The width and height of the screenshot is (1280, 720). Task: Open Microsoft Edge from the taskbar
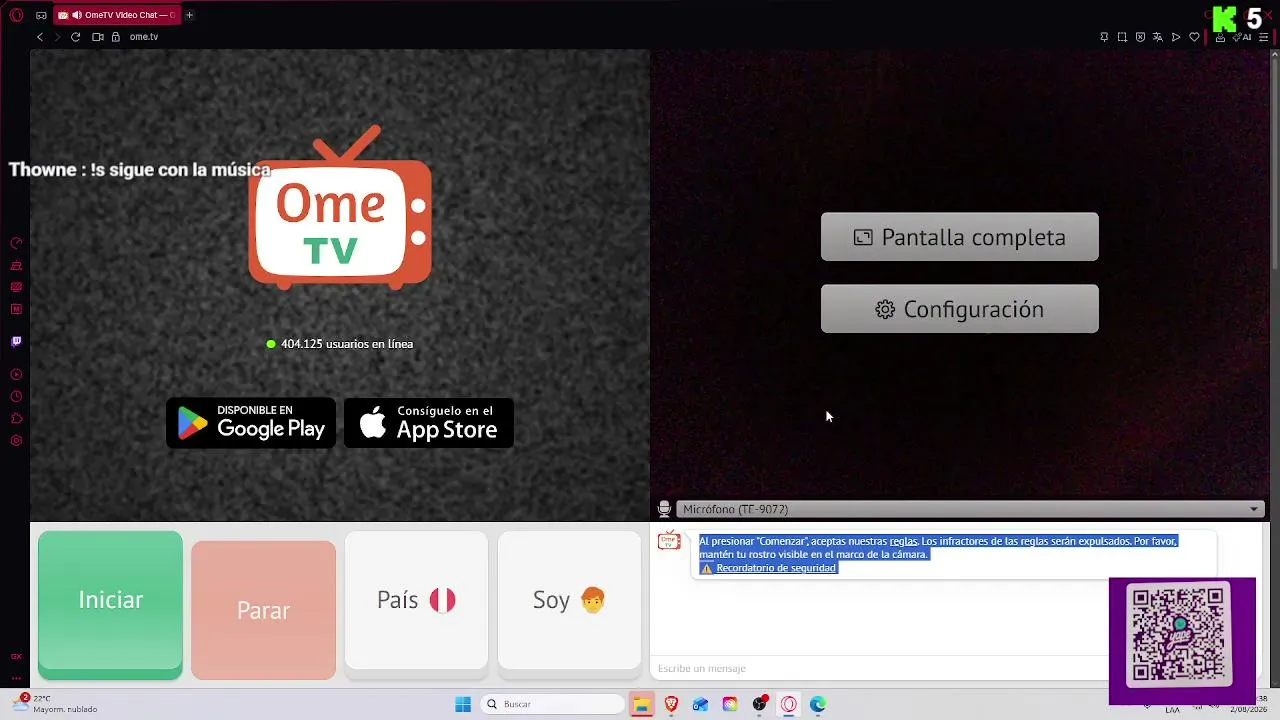tap(818, 704)
